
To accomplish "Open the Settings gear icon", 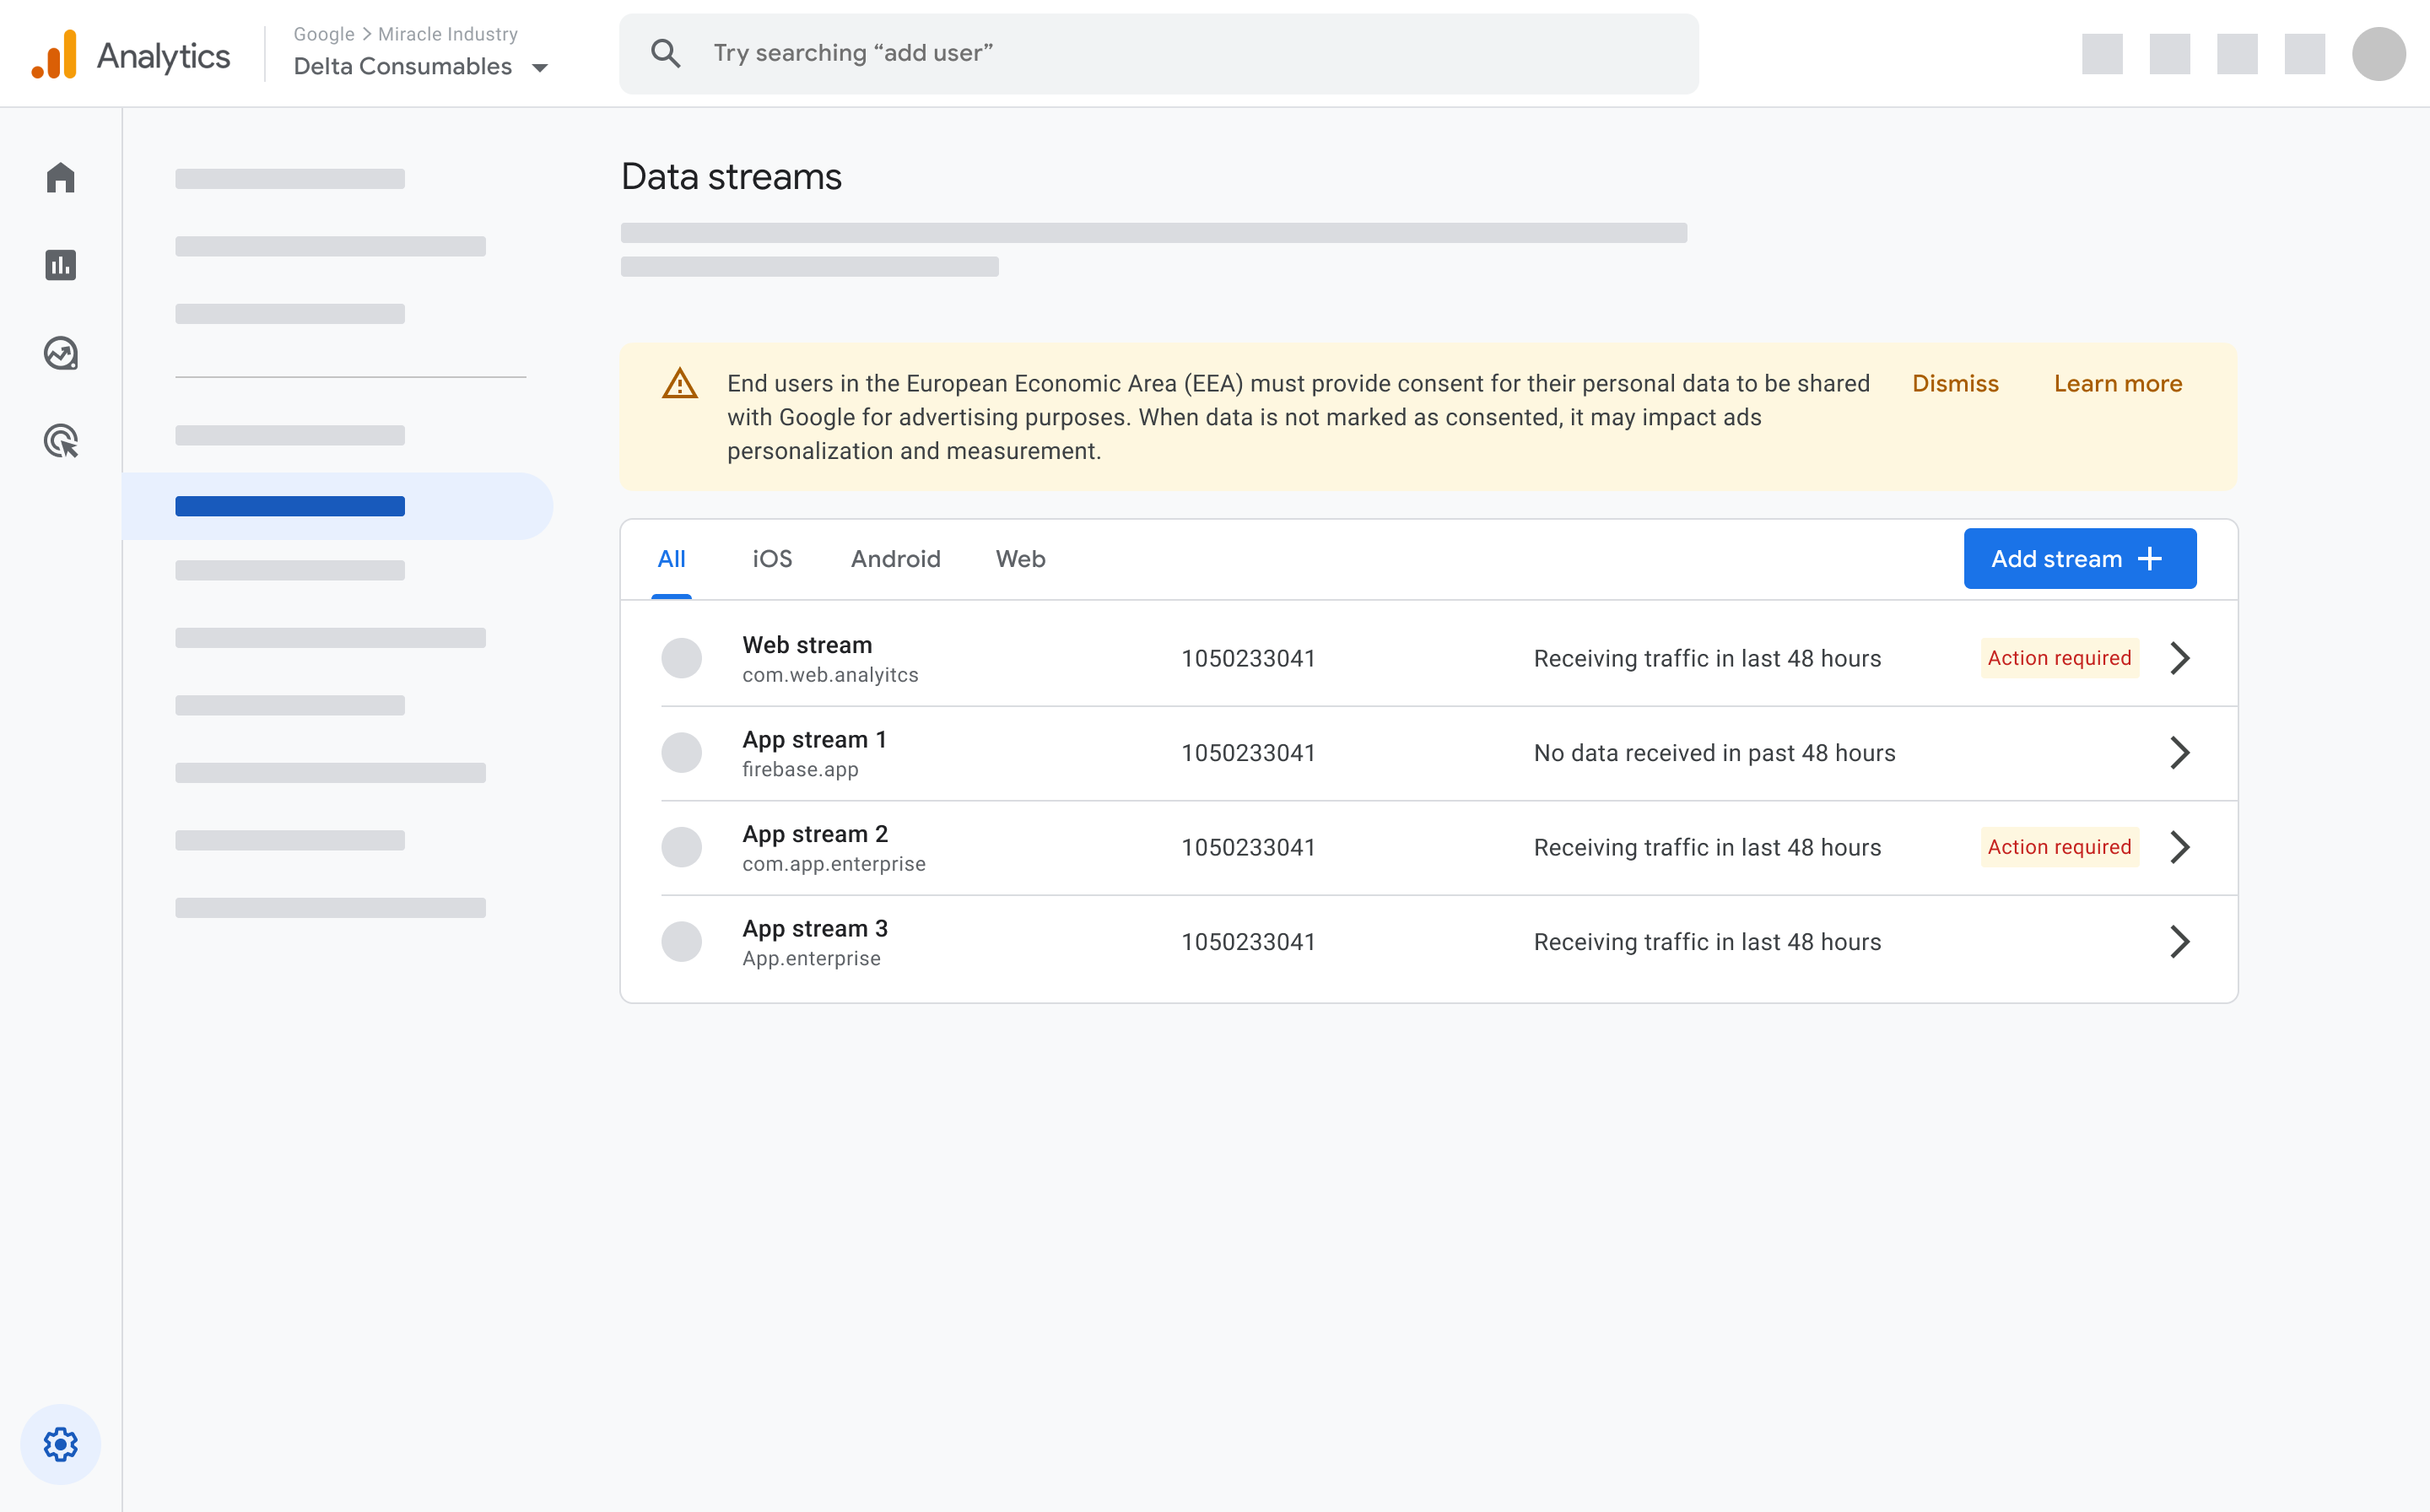I will point(59,1444).
